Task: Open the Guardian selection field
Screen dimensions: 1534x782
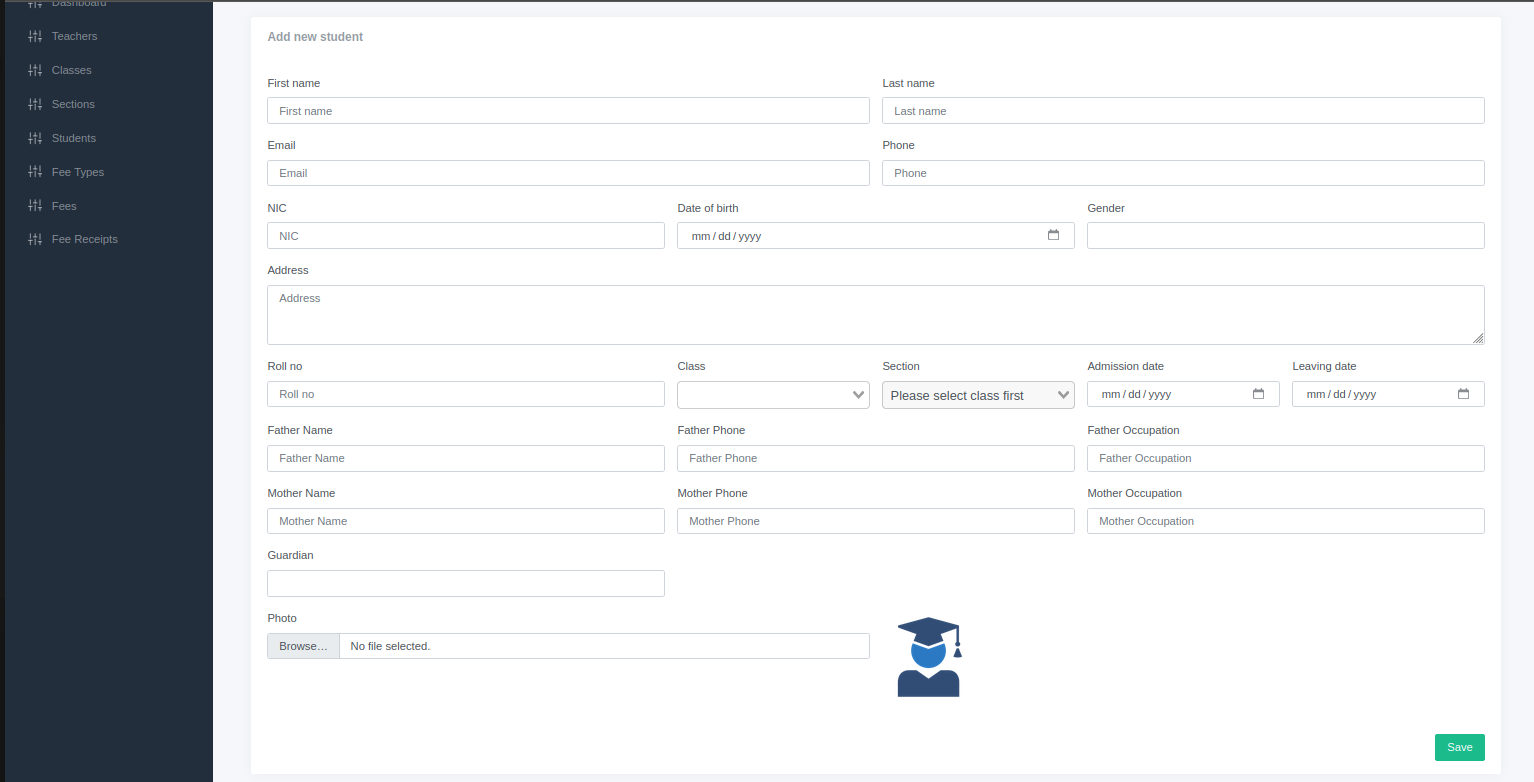Action: [x=466, y=583]
